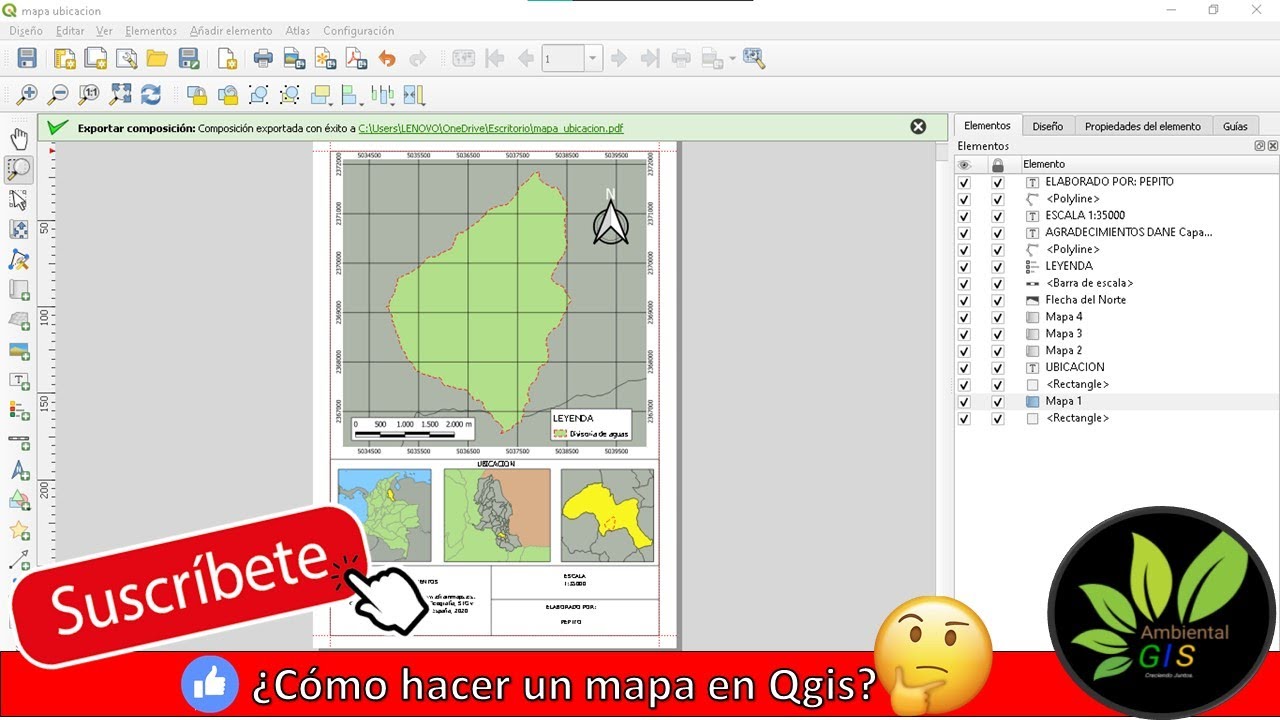Screen dimensions: 1280x720
Task: Open the Editar menu
Action: click(x=70, y=31)
